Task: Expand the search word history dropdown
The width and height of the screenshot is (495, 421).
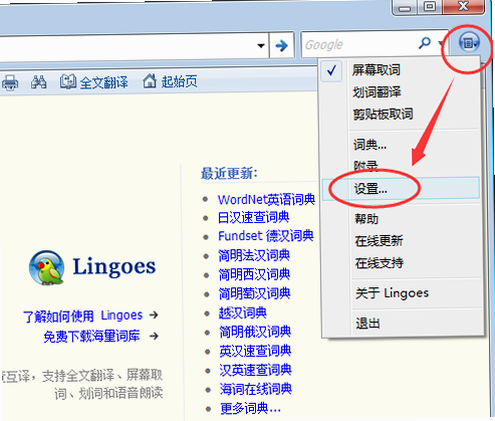Action: pos(261,46)
